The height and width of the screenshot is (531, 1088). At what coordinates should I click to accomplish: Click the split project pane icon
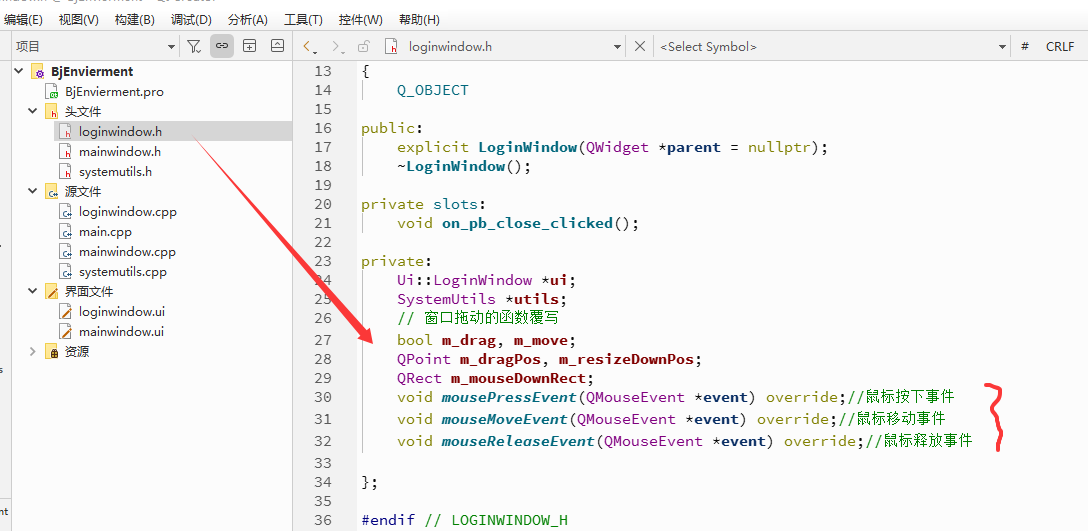(250, 47)
